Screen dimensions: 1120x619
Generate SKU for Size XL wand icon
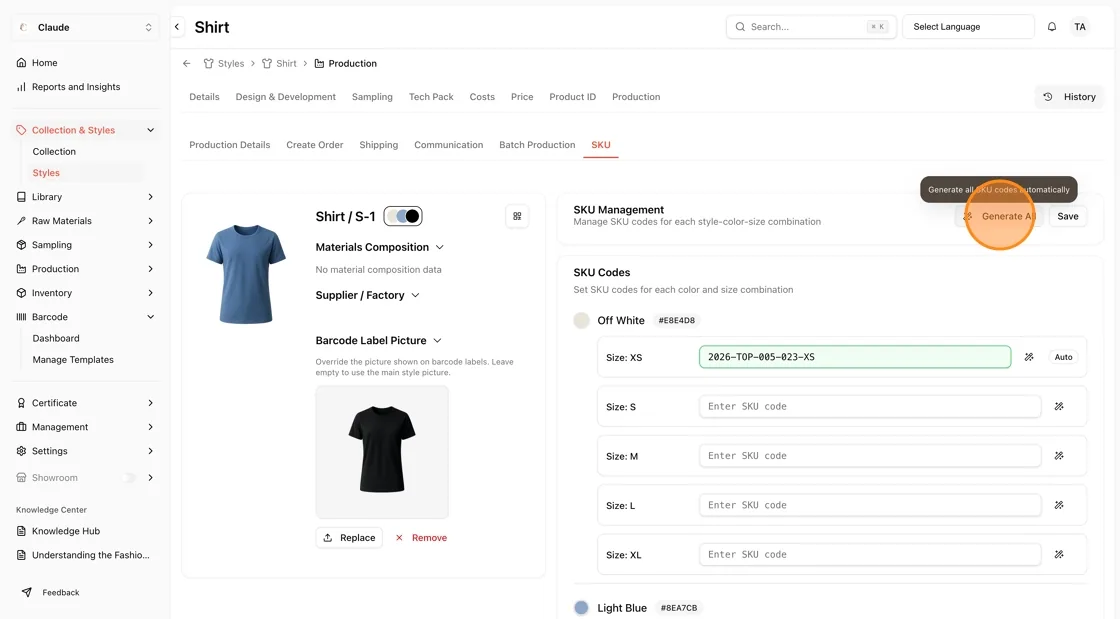[x=1059, y=554]
